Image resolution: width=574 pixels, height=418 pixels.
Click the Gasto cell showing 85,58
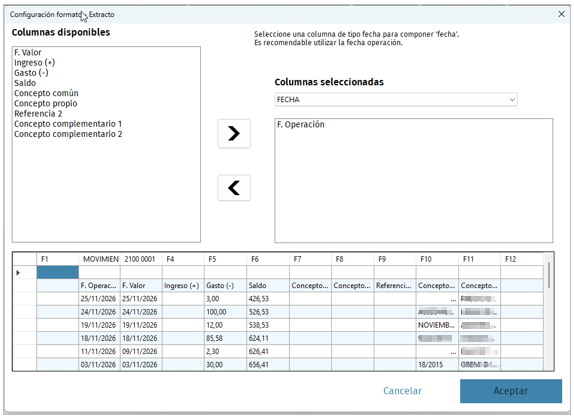(226, 338)
